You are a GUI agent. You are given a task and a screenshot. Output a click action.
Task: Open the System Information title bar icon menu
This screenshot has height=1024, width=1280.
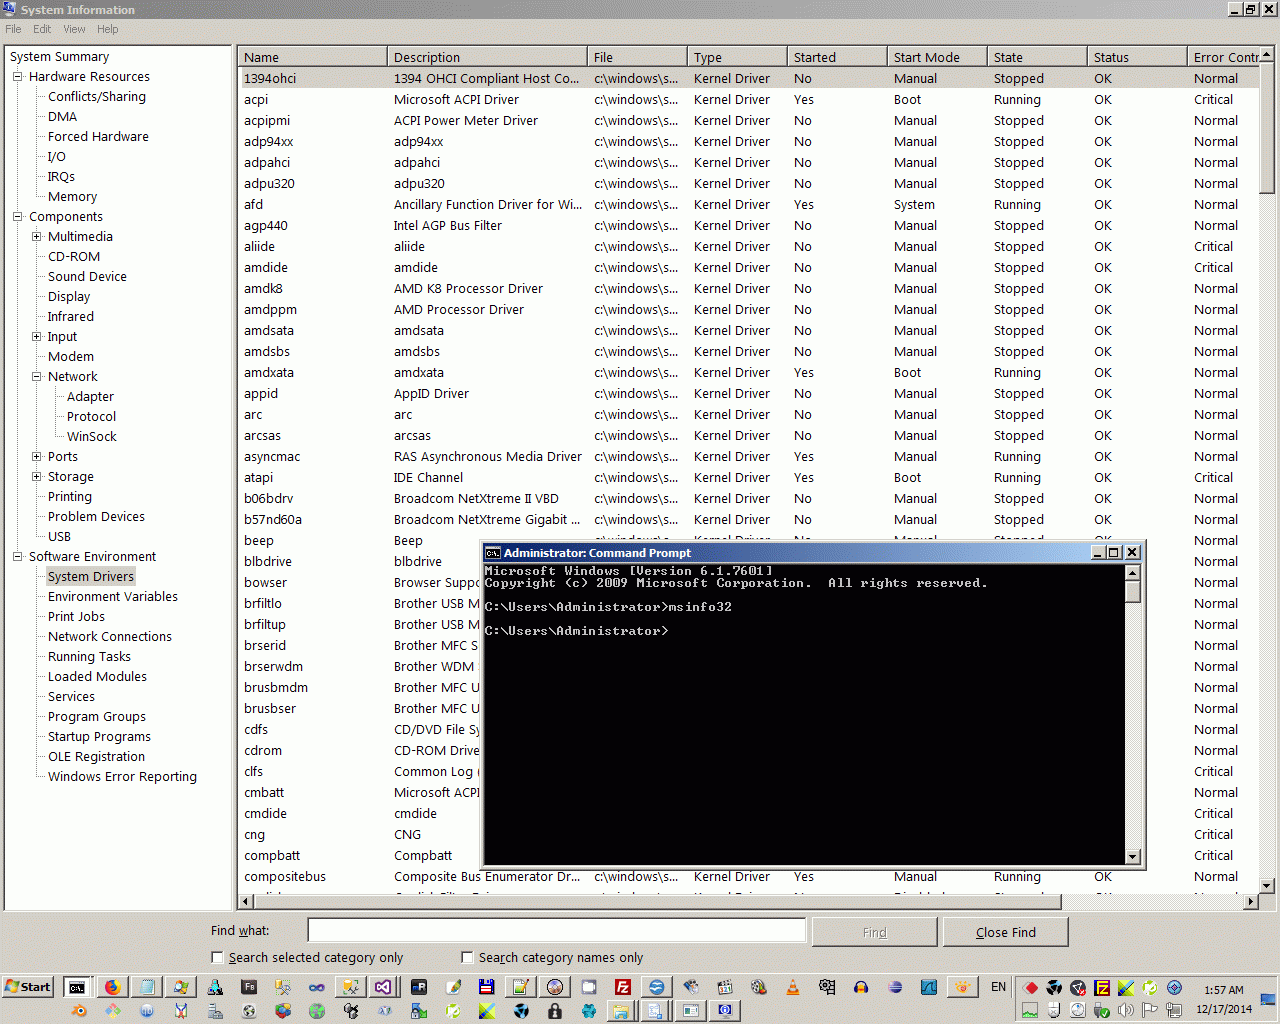10,9
